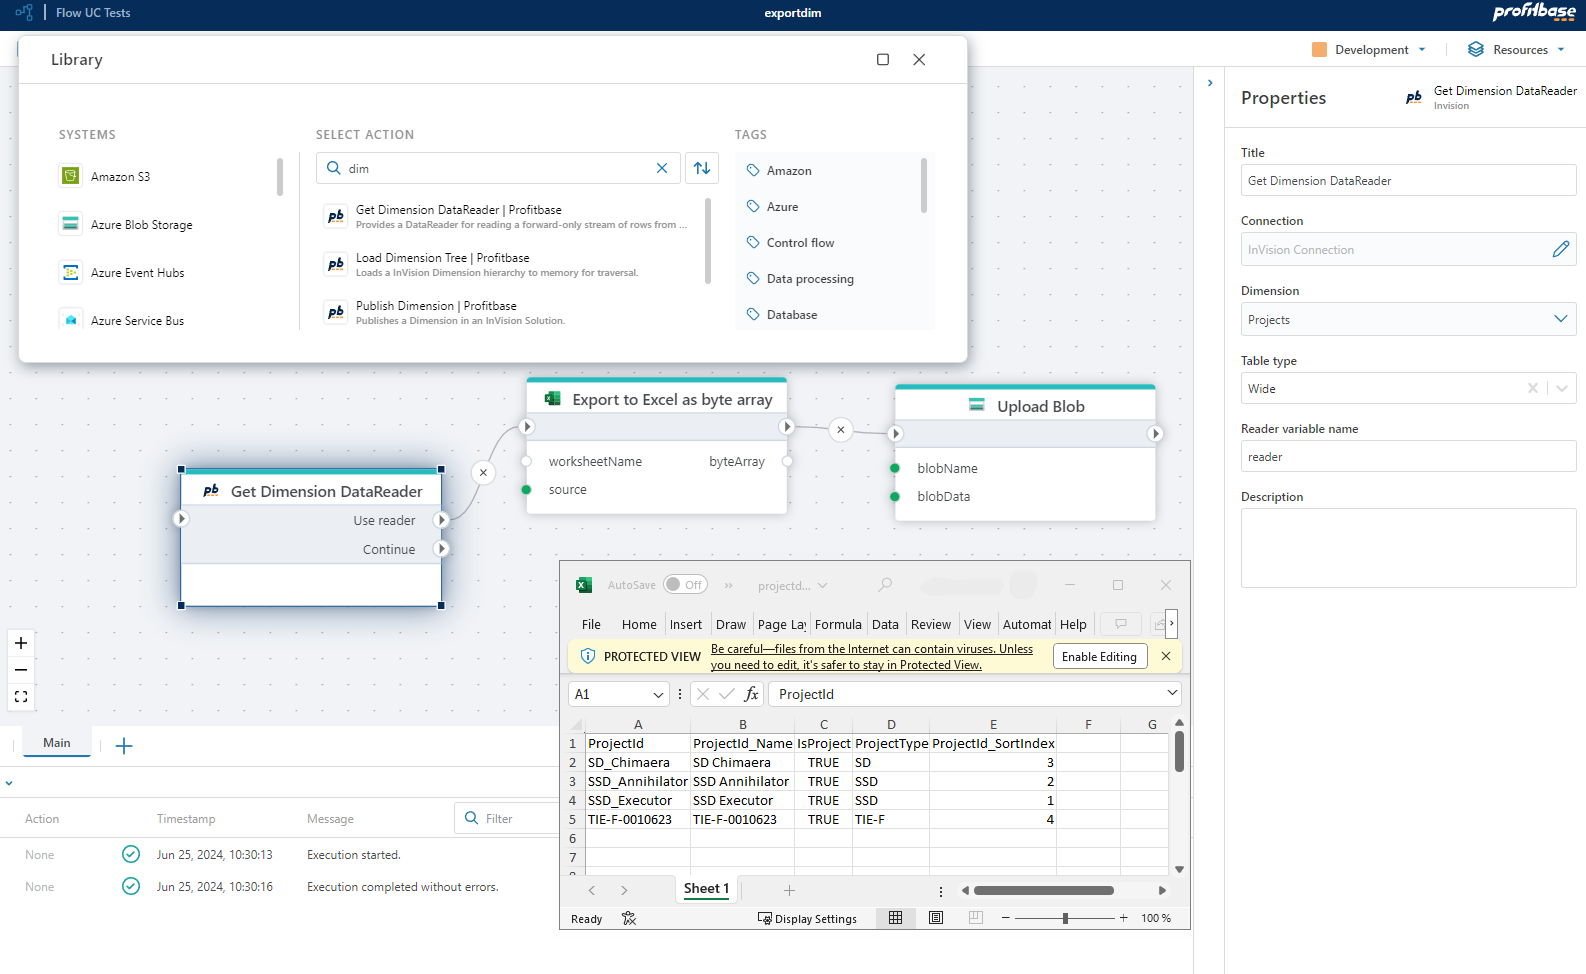
Task: Zoom in on the flow canvas
Action: pyautogui.click(x=21, y=643)
